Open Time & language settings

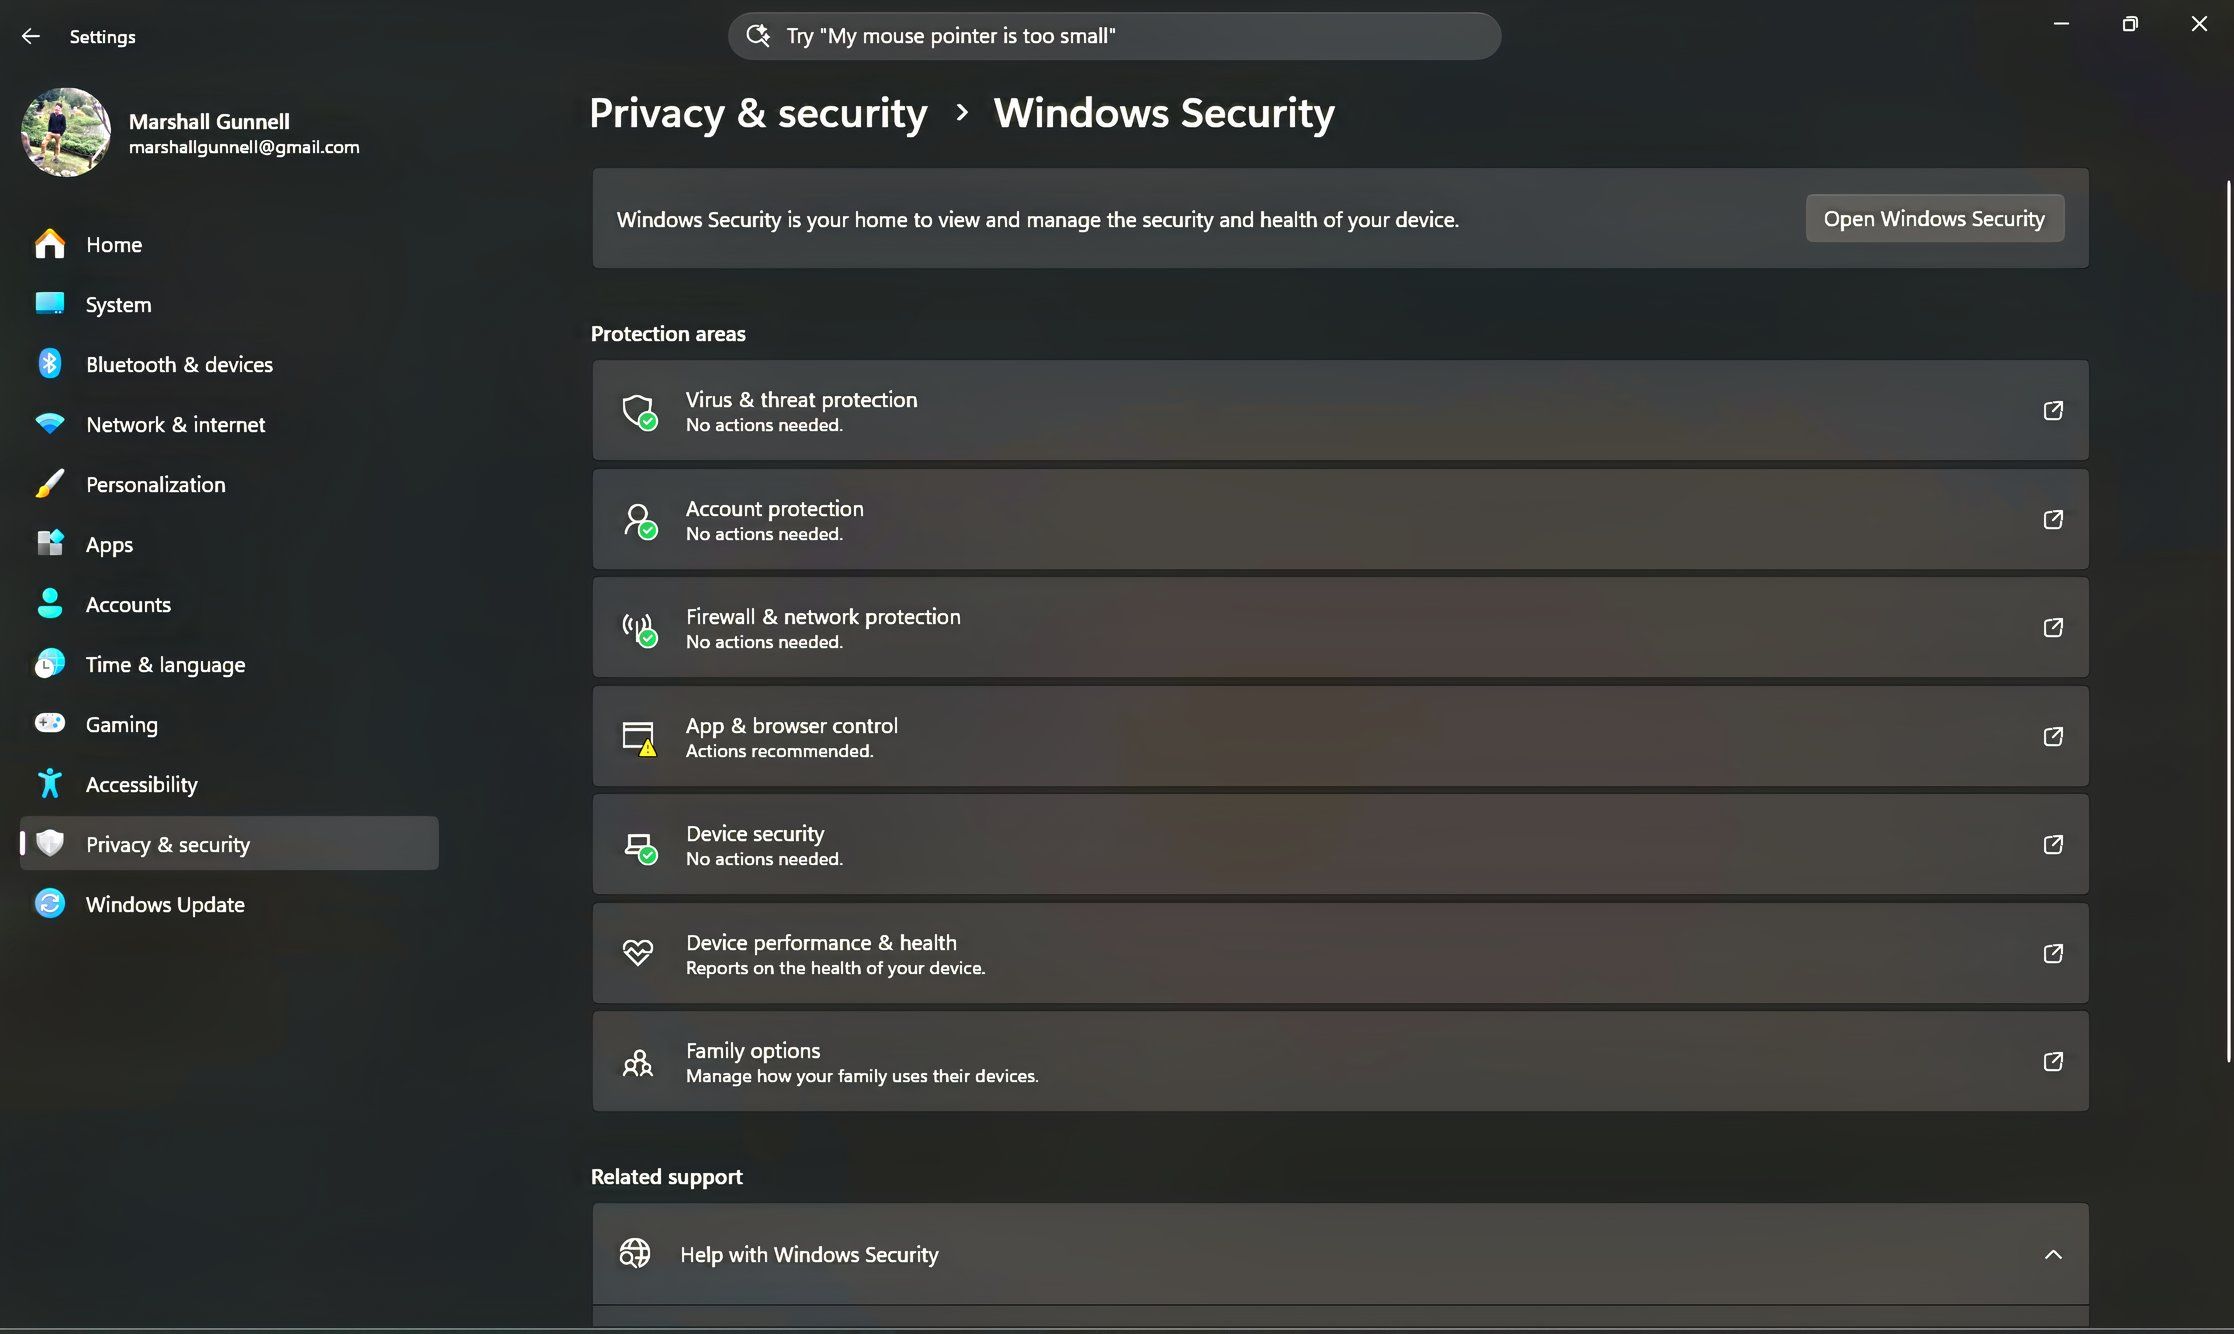[229, 664]
